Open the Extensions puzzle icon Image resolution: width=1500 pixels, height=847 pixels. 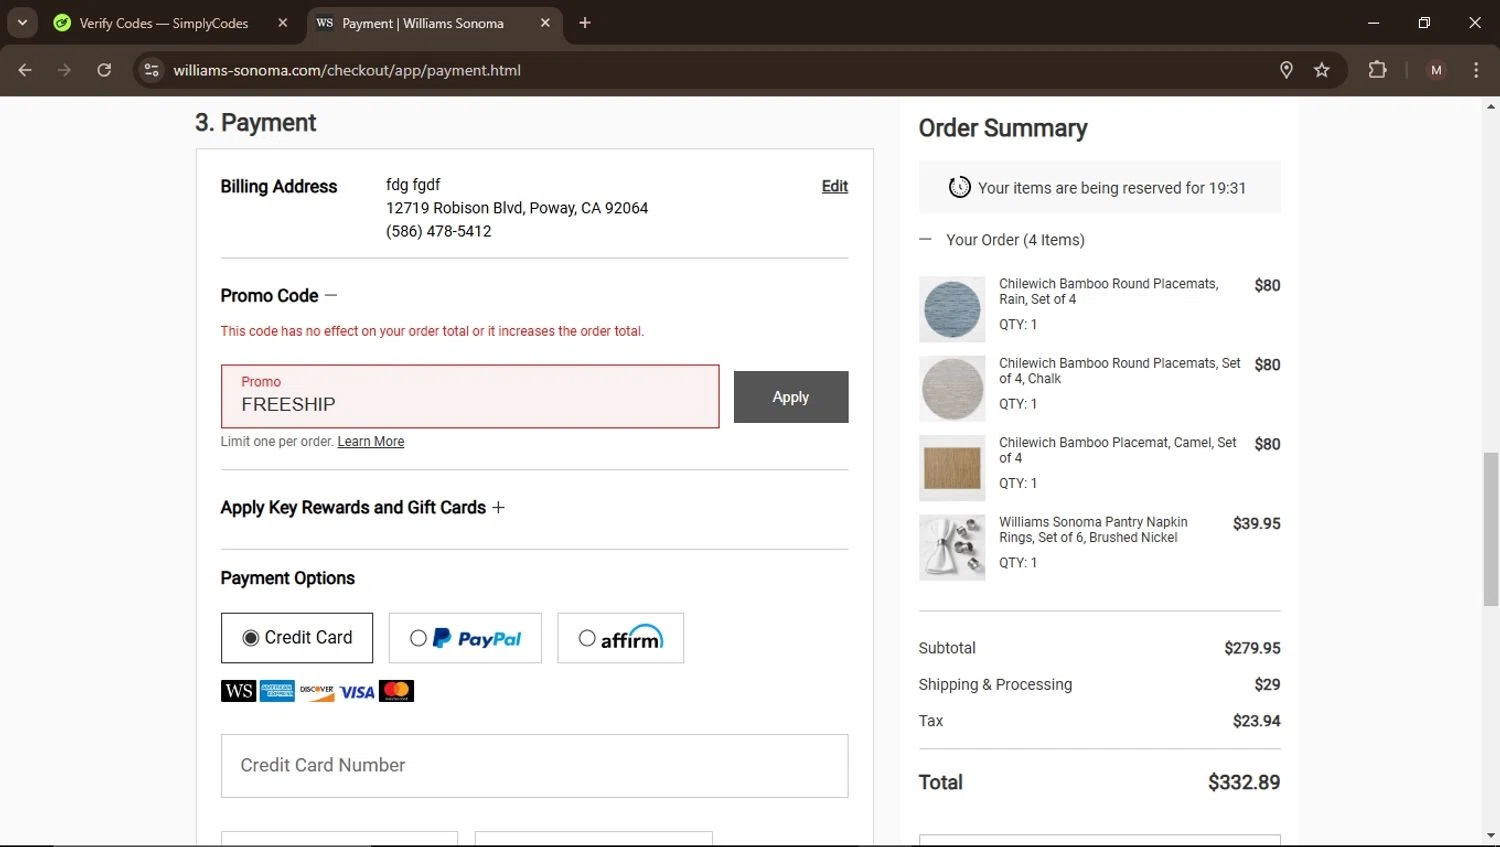coord(1377,70)
